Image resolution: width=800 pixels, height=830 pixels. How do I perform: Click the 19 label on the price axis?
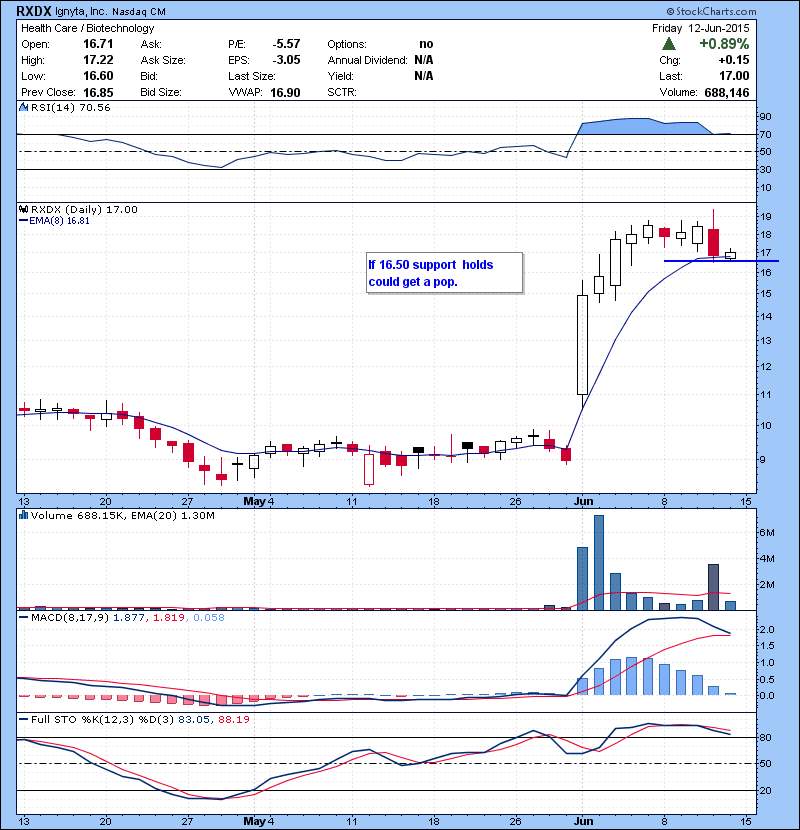coord(766,216)
